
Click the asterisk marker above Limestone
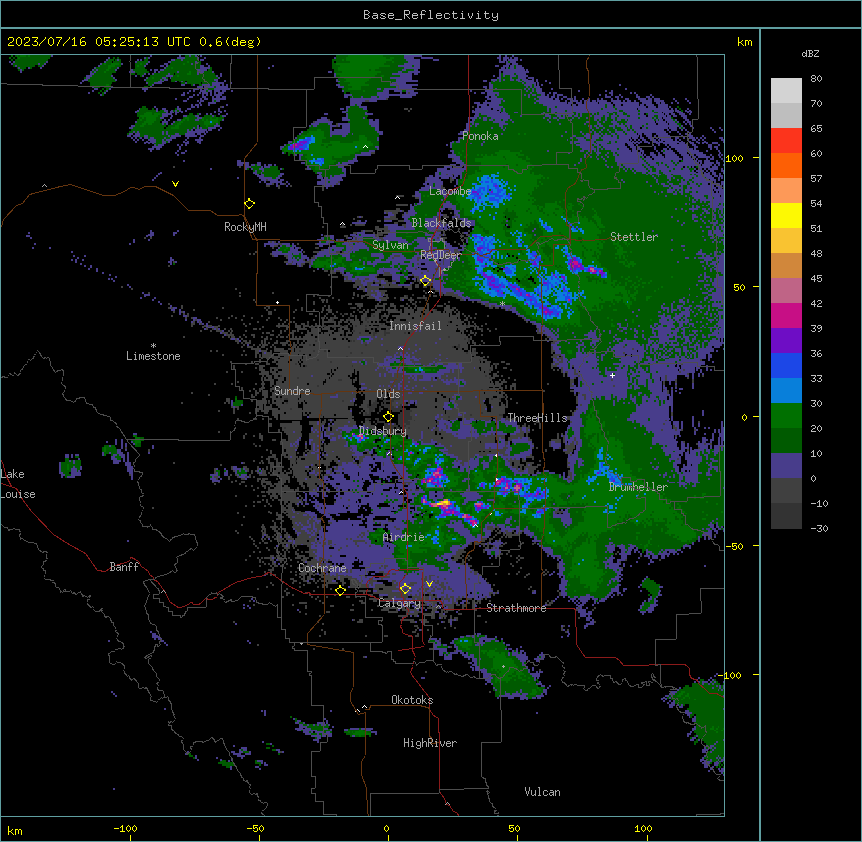[x=153, y=346]
